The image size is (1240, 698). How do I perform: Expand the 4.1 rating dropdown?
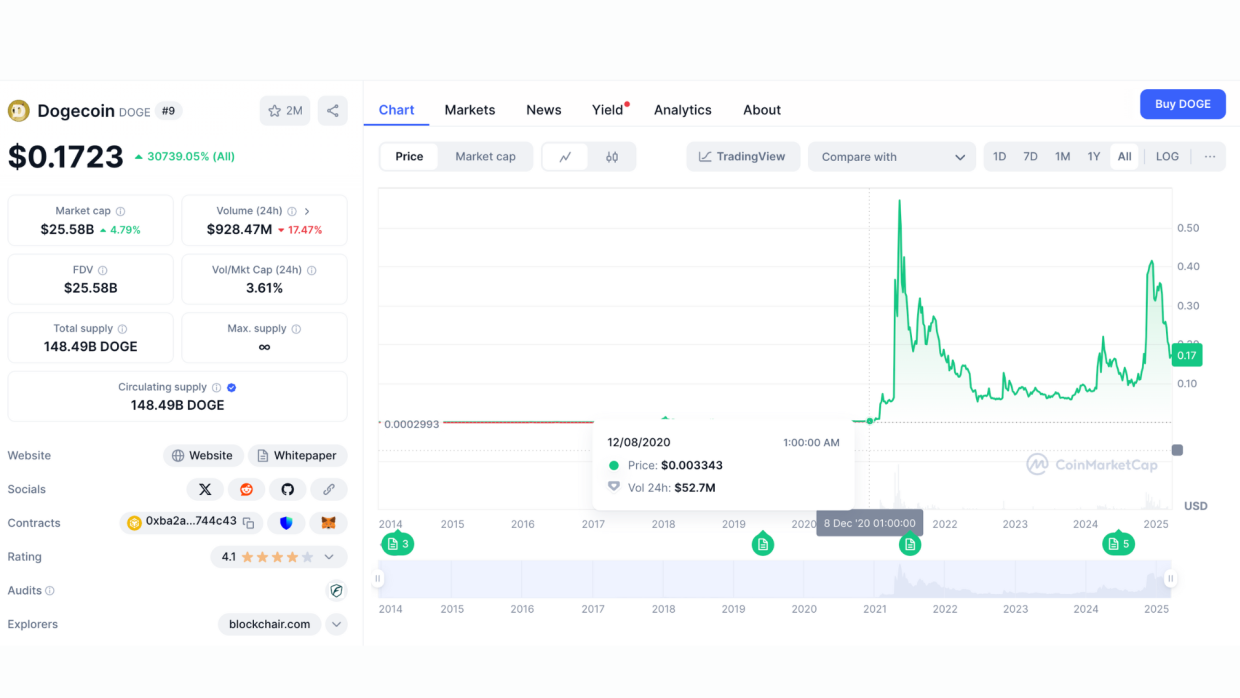click(x=329, y=557)
